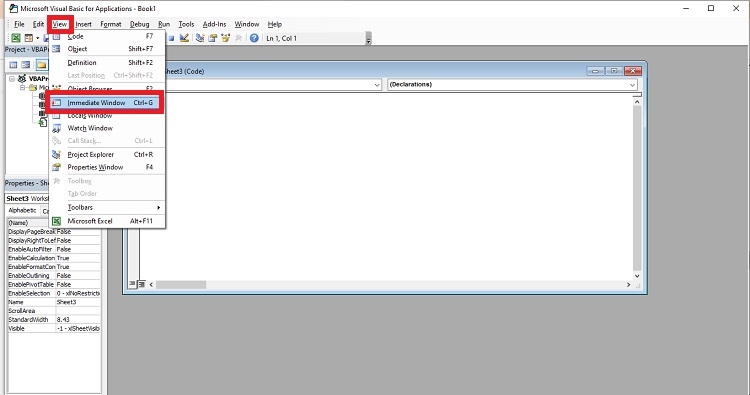Click the EnableOutlining False value
Image resolution: width=750 pixels, height=395 pixels.
click(x=78, y=276)
